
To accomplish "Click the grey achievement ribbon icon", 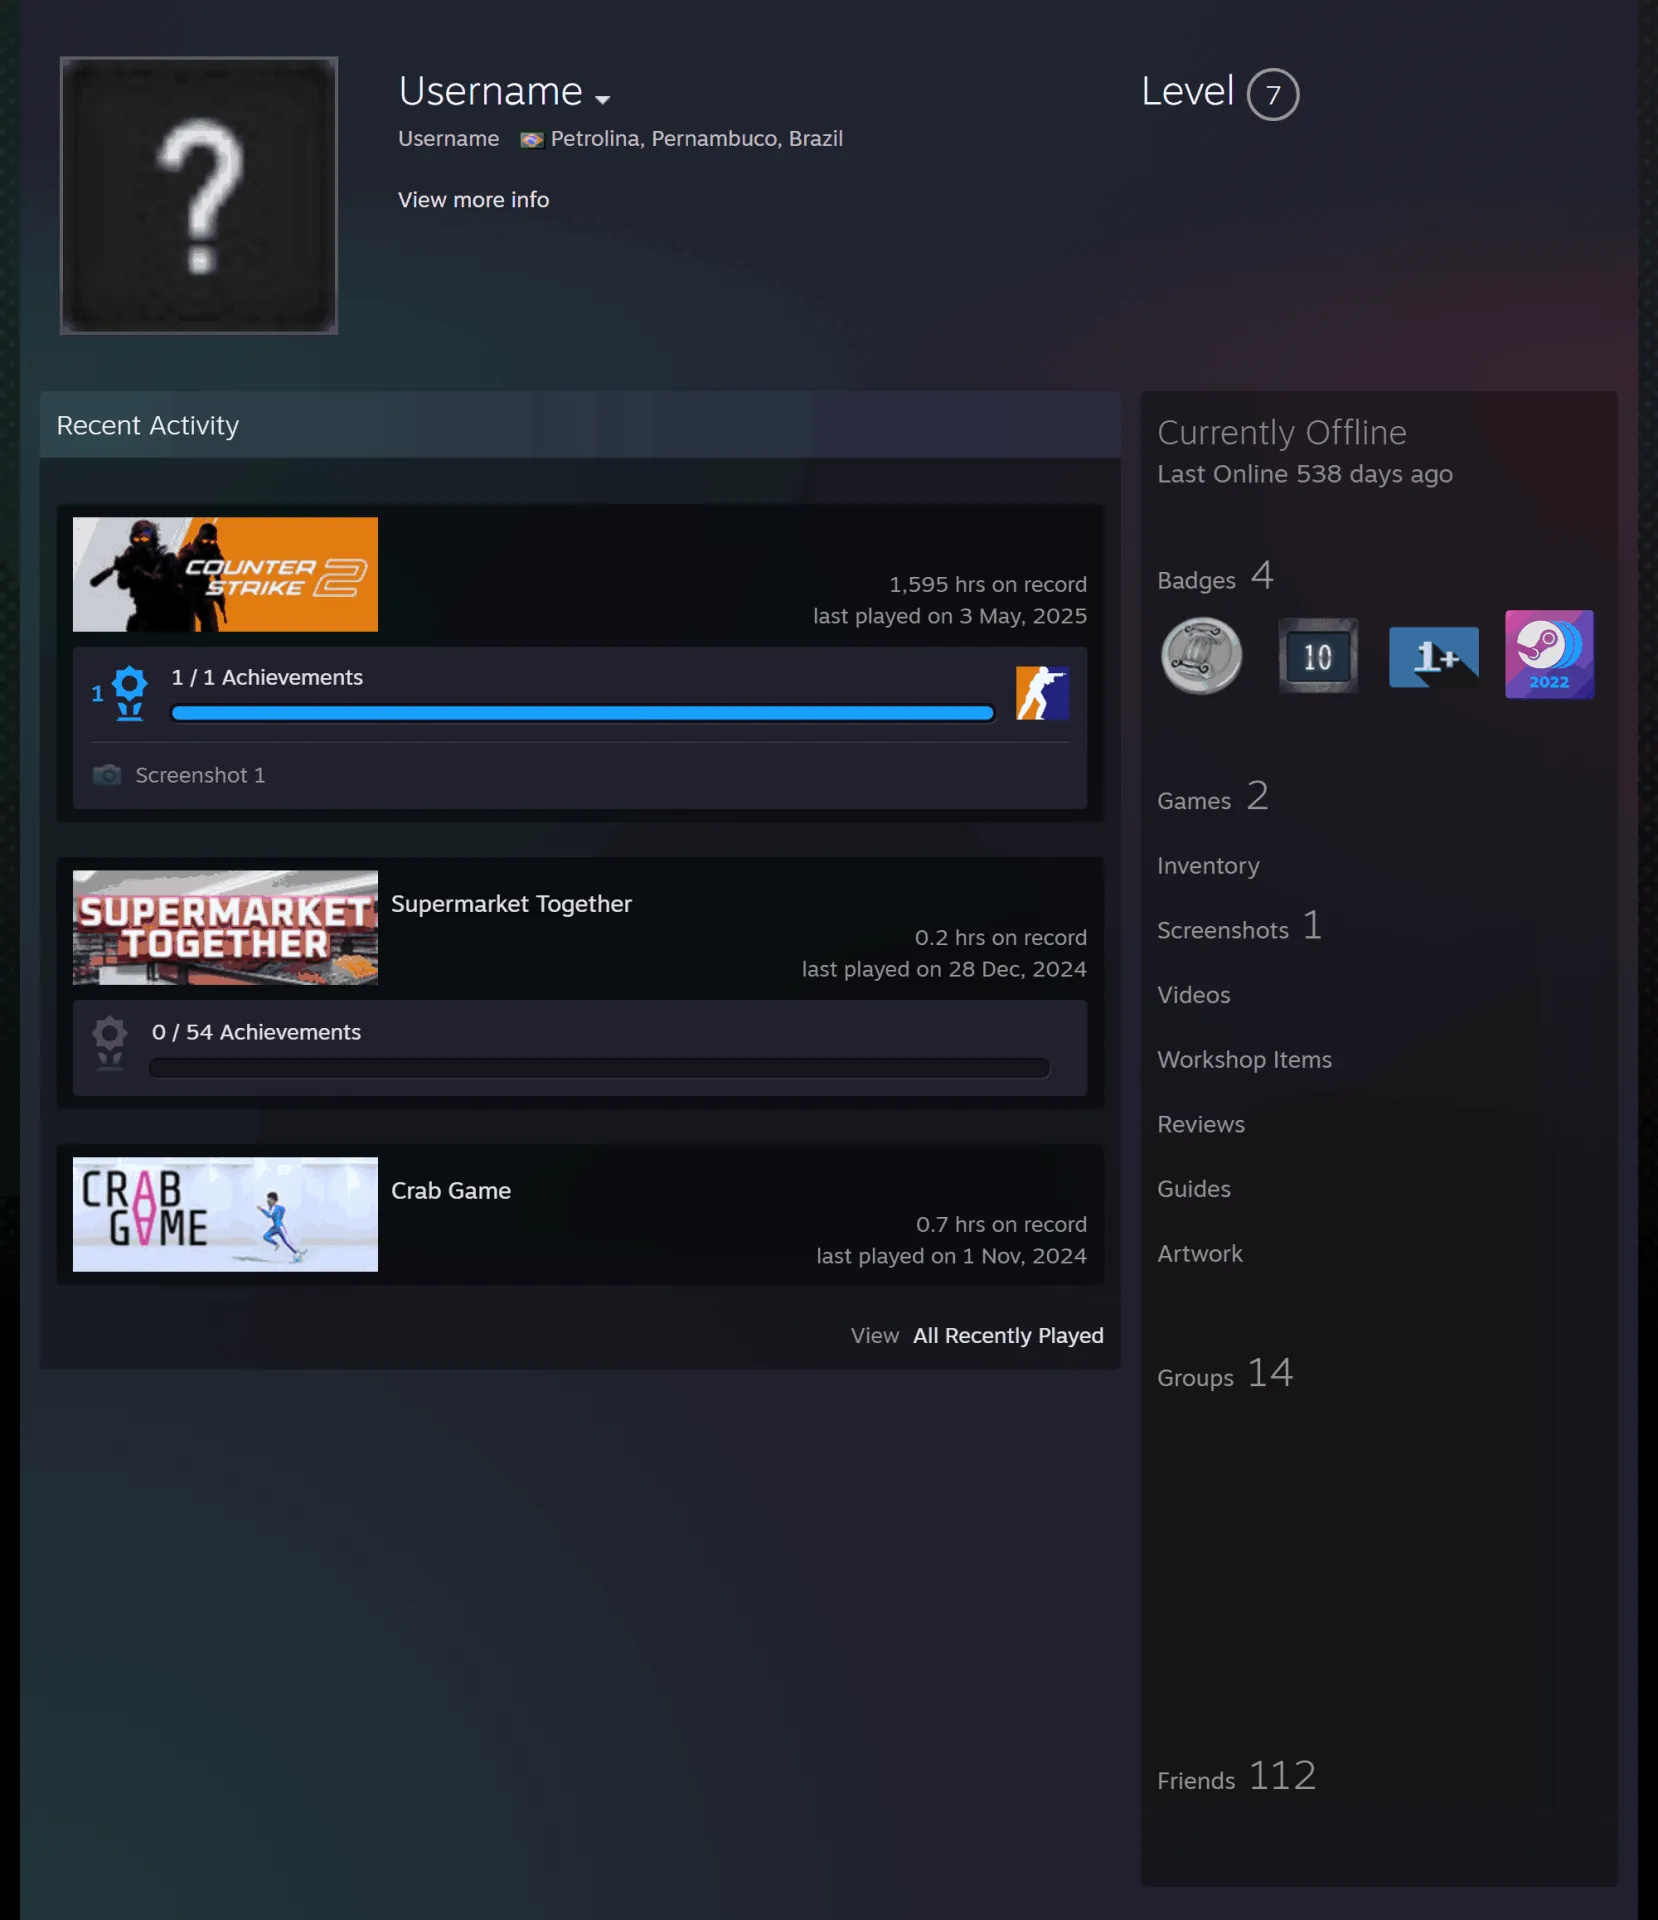I will click(110, 1044).
